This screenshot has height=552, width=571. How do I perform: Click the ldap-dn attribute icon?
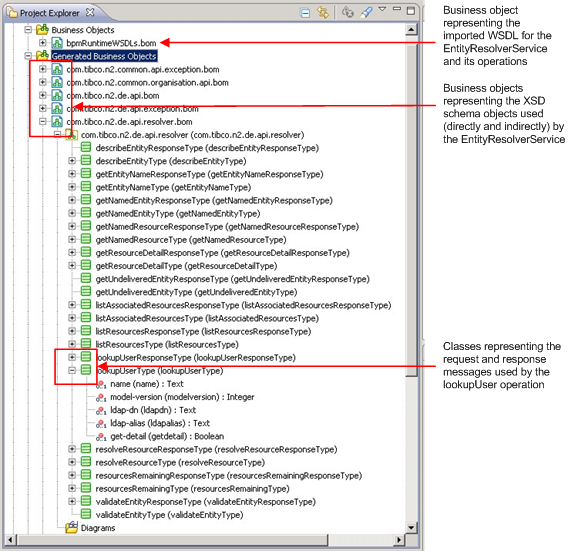click(101, 410)
